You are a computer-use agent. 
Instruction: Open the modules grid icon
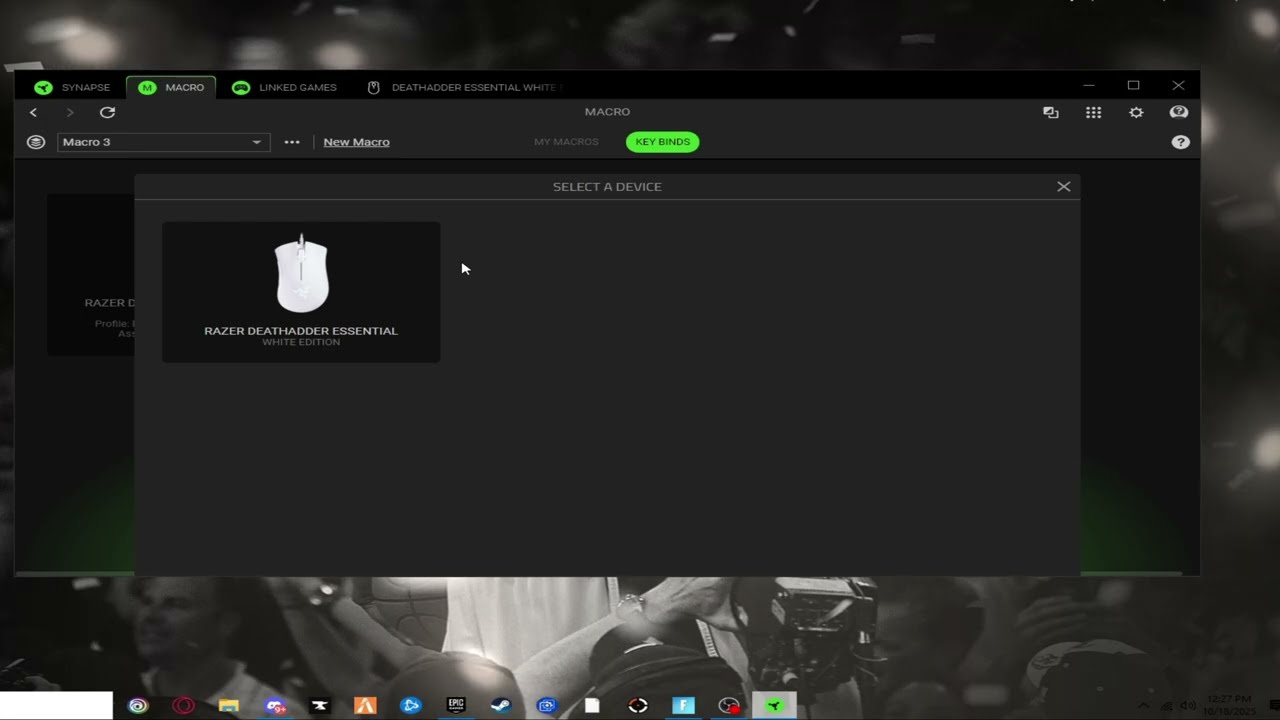pyautogui.click(x=1094, y=112)
